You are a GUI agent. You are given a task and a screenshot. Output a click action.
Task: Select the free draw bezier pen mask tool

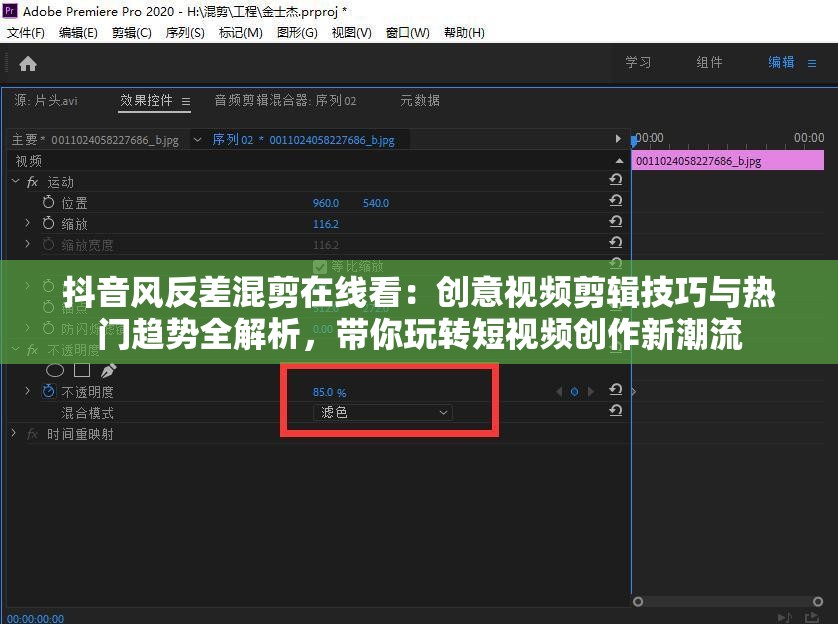(x=108, y=369)
